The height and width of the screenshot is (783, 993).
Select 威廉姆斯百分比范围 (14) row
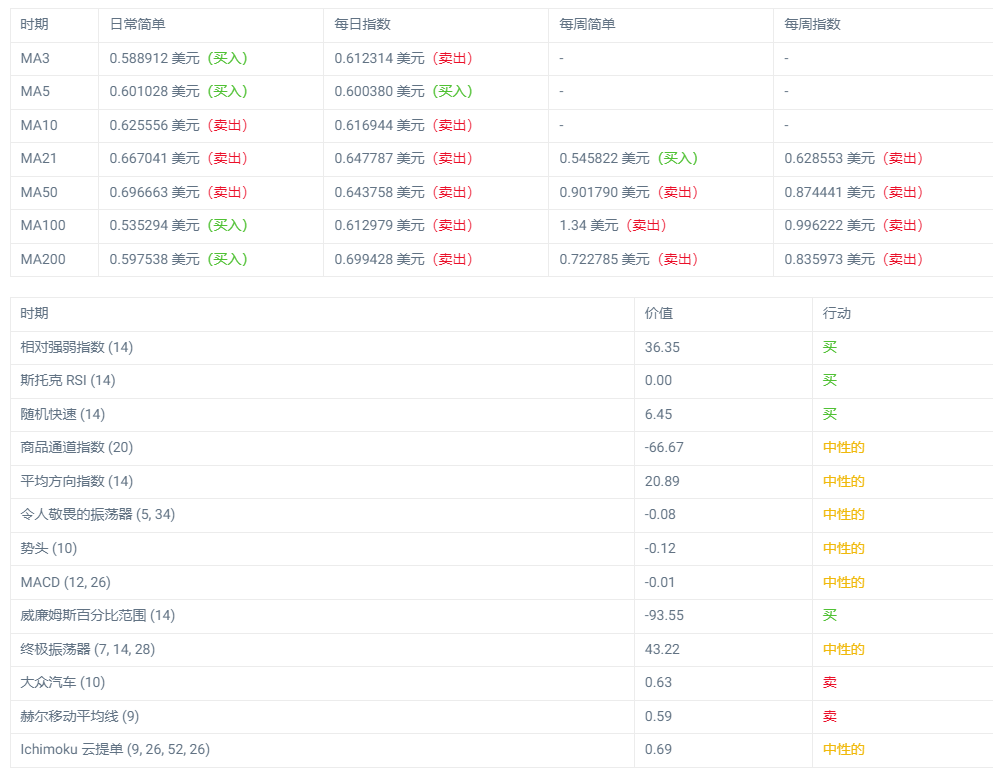pyautogui.click(x=502, y=616)
